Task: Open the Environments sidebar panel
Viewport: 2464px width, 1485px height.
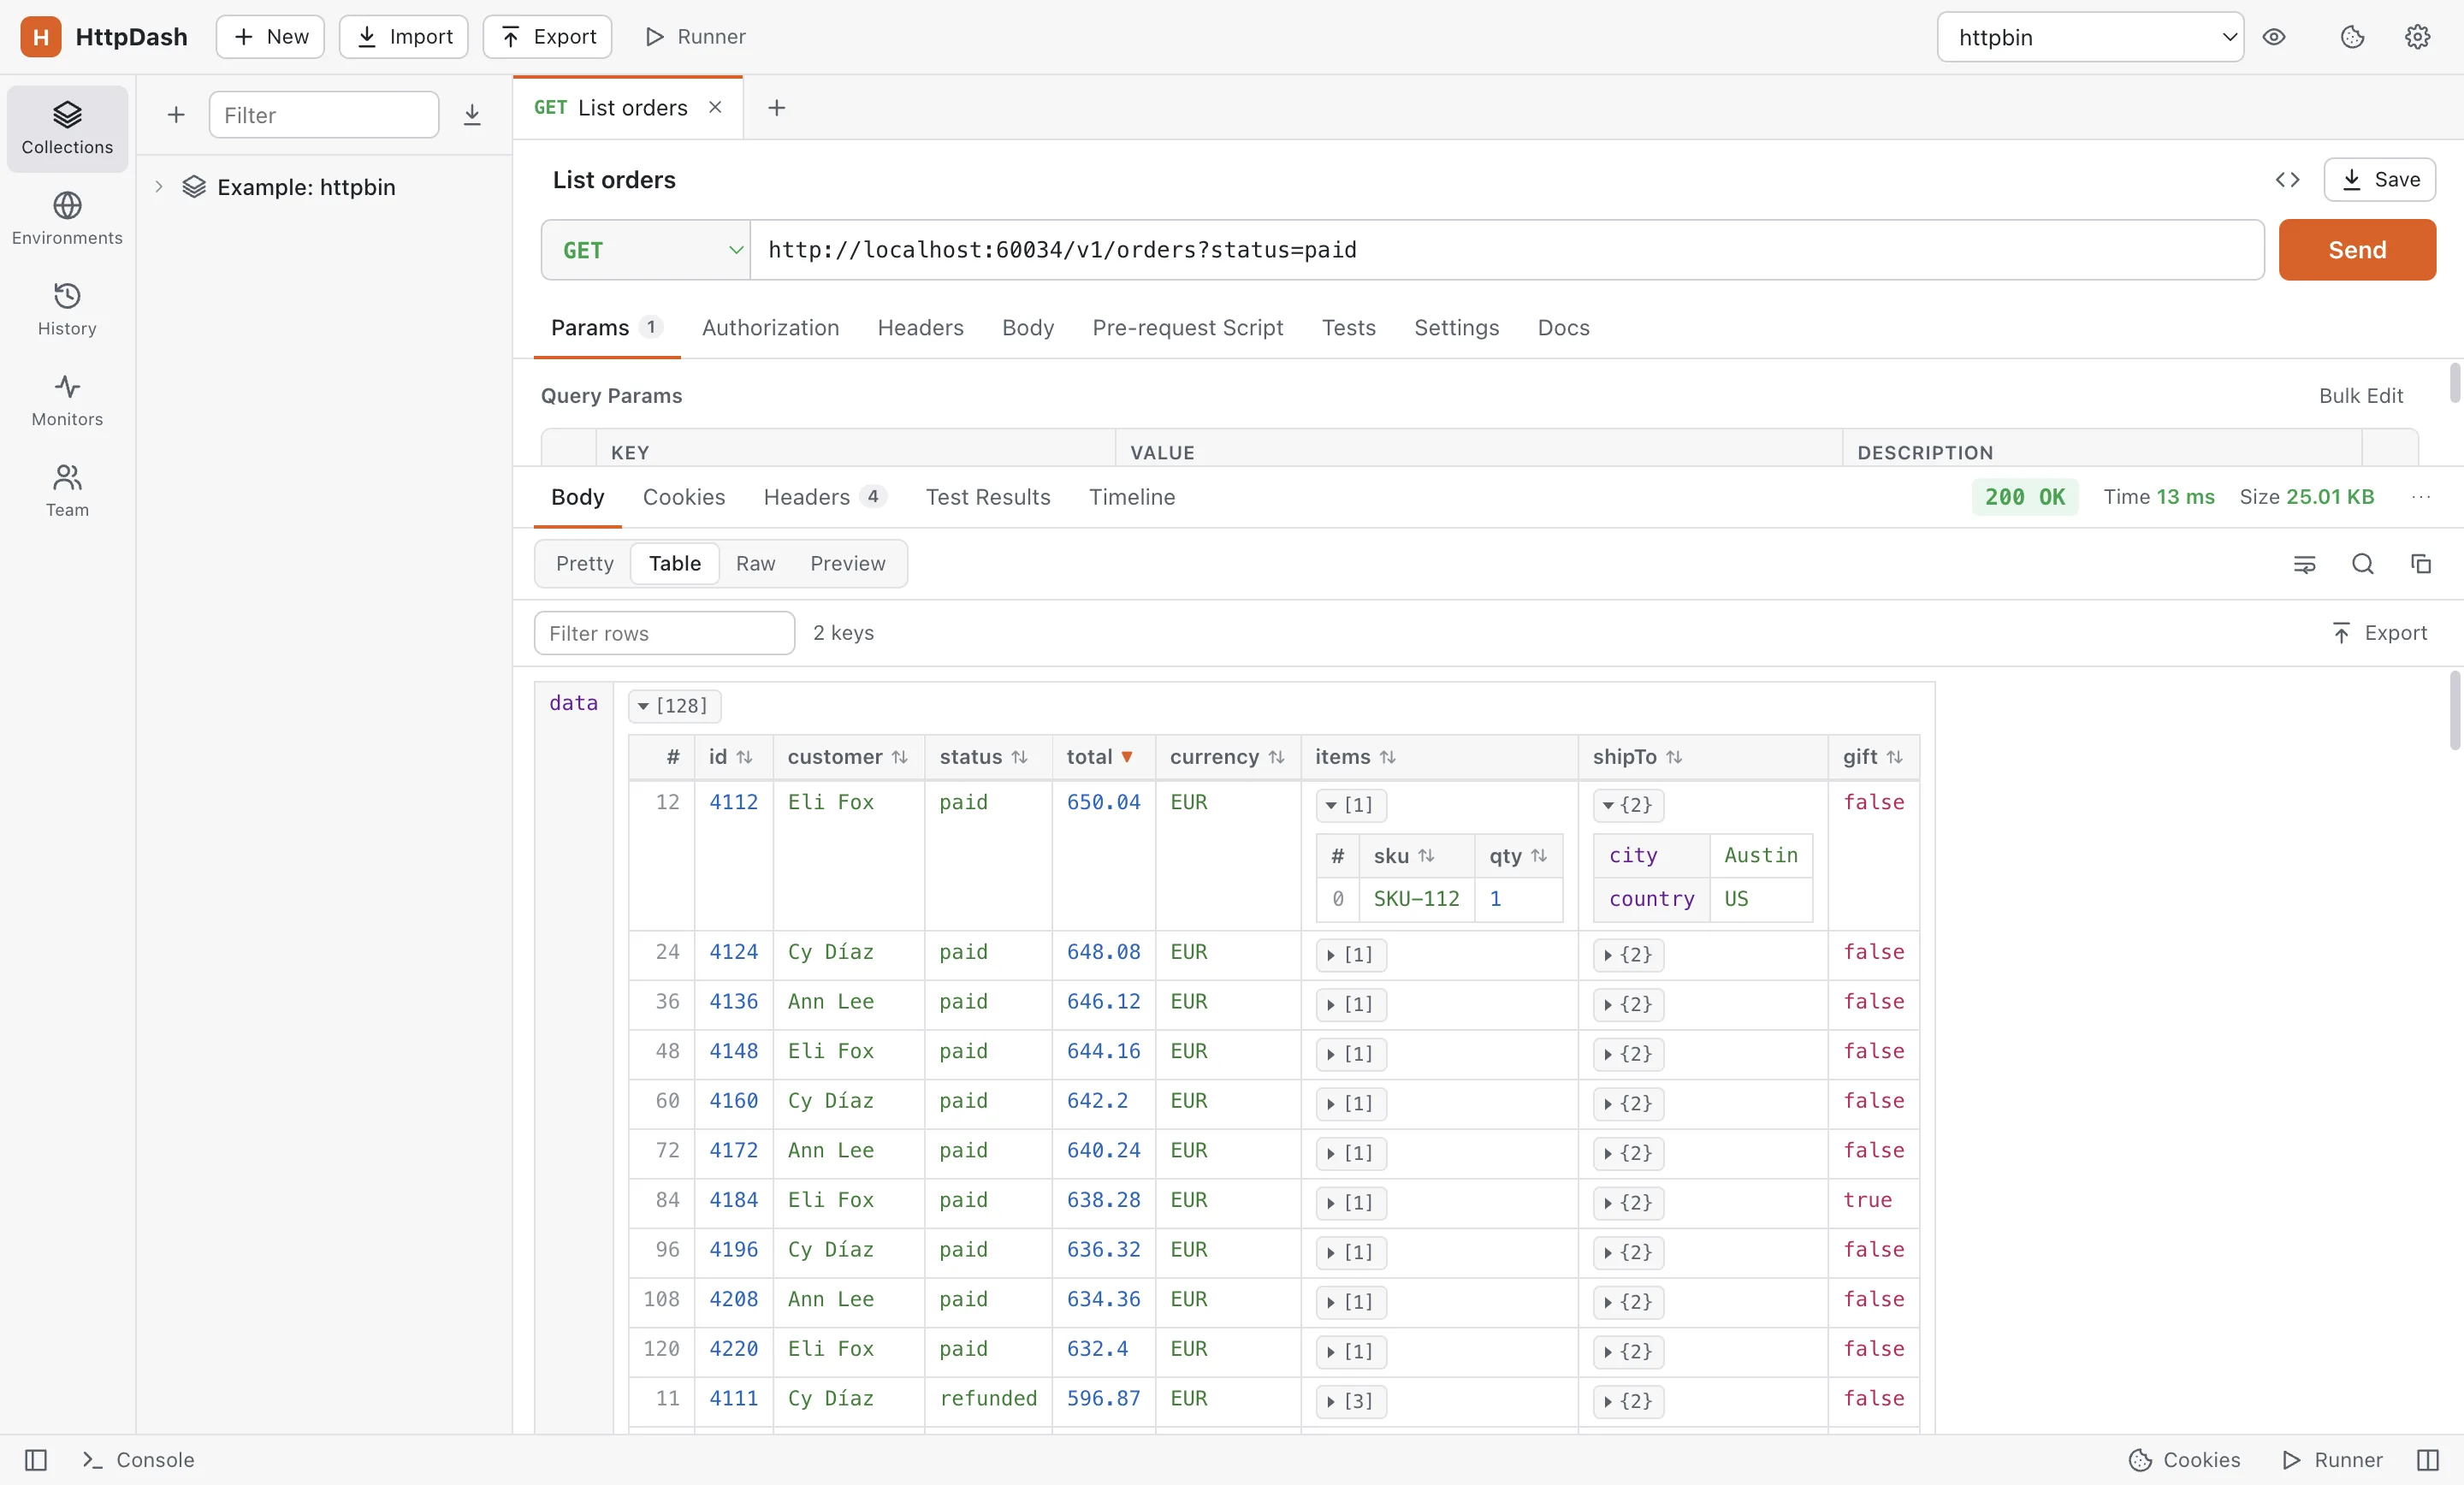Action: [x=67, y=219]
